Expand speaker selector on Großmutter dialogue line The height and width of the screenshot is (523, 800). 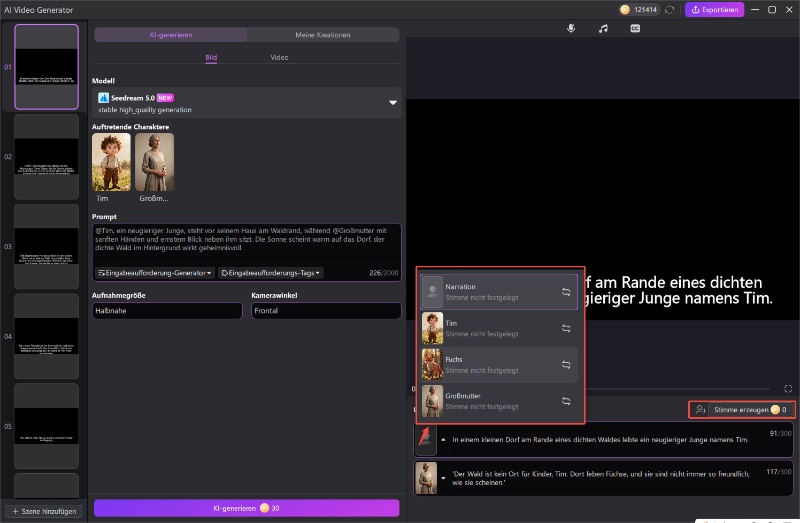[443, 477]
